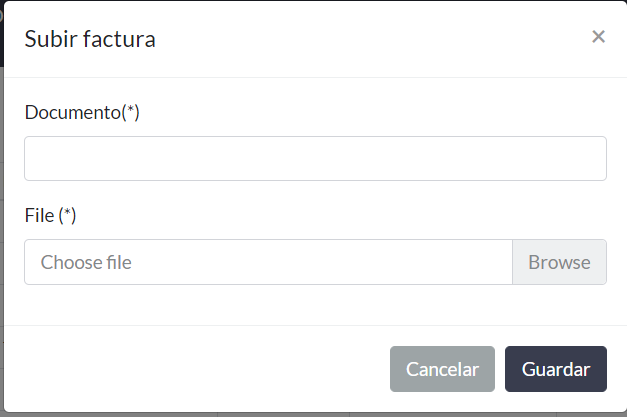The image size is (627, 417).
Task: Dismiss the modal using the X icon
Action: 598,37
